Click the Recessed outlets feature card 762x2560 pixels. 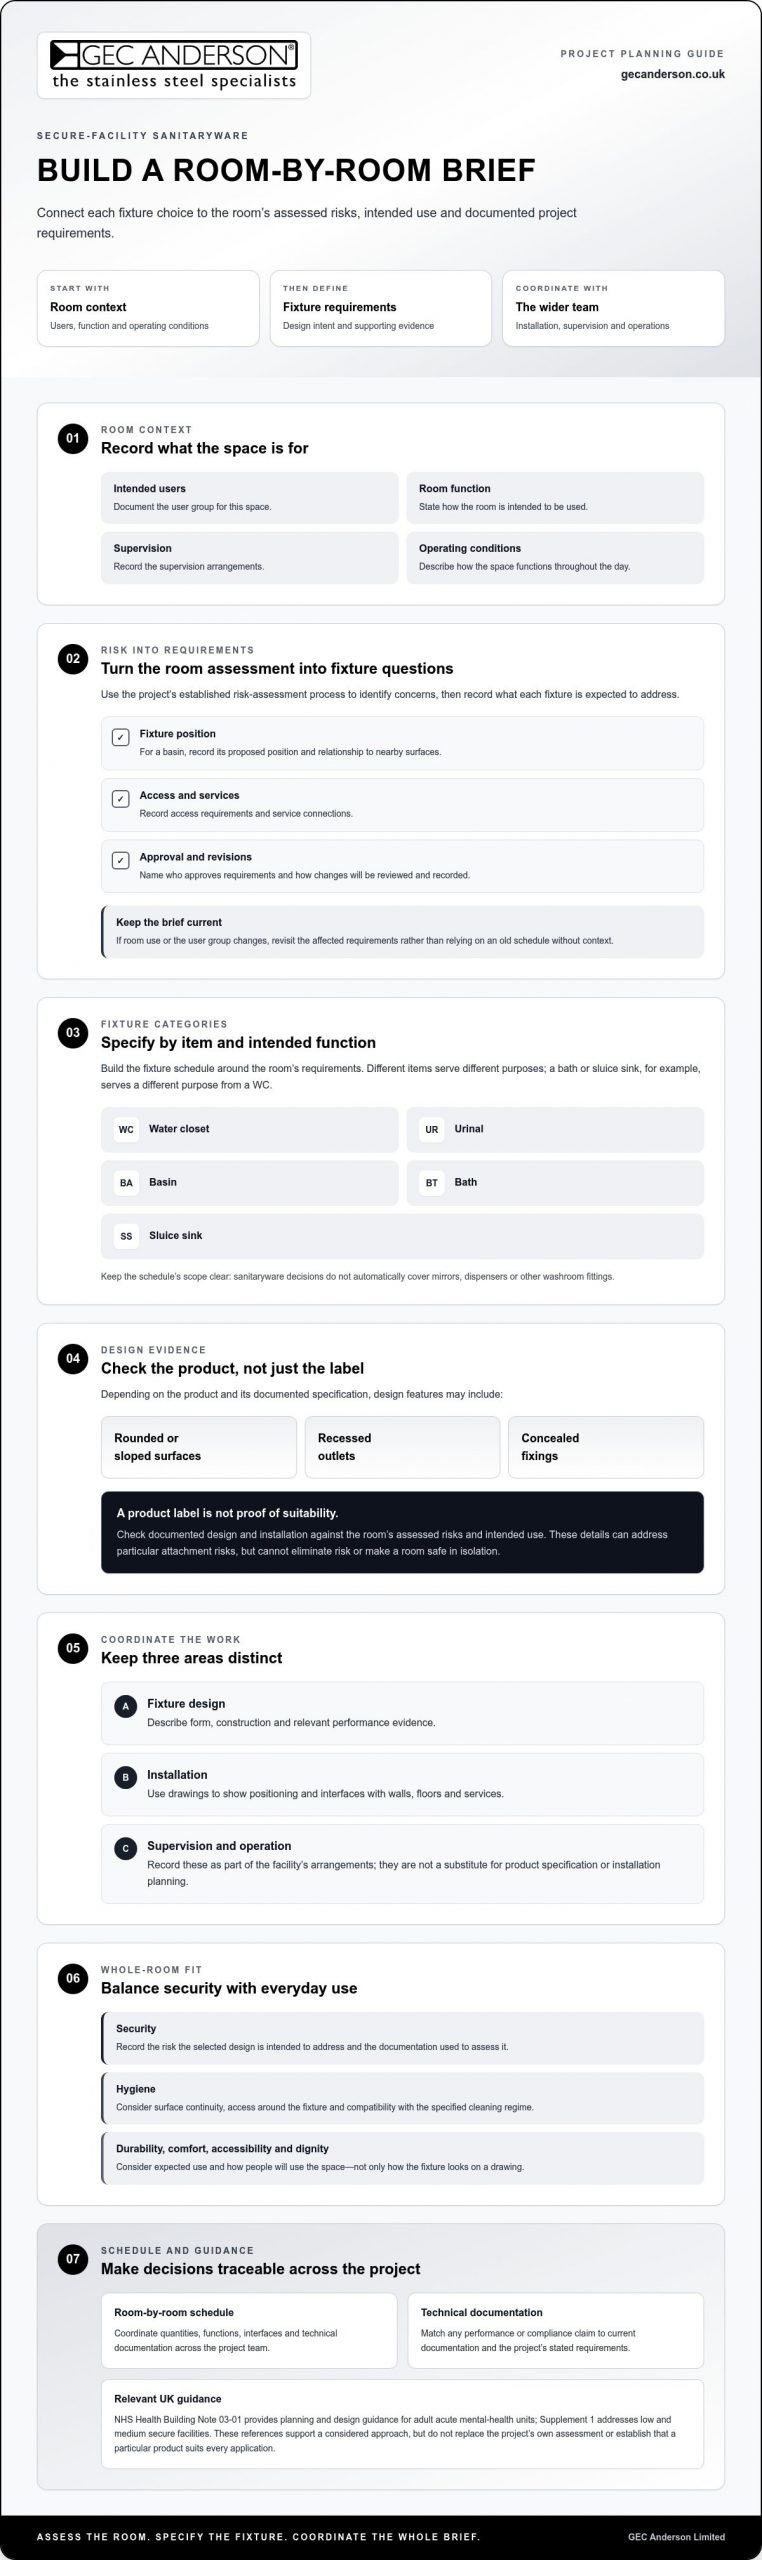click(x=402, y=1447)
